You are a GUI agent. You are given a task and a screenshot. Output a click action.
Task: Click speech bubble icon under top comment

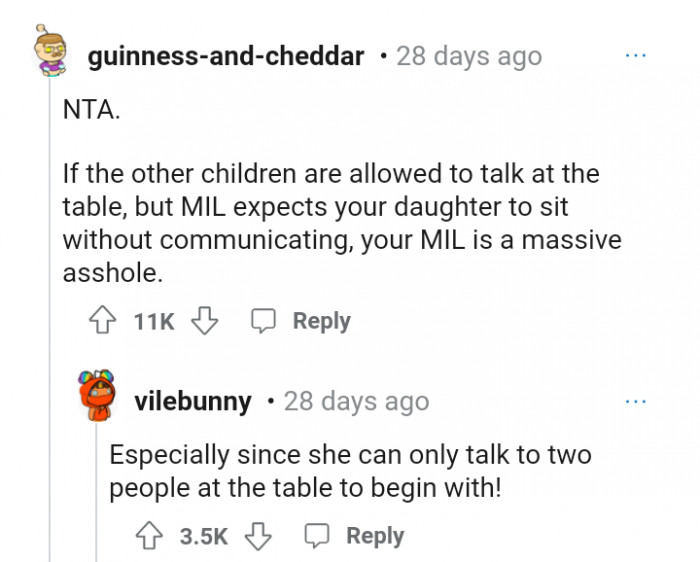[263, 321]
